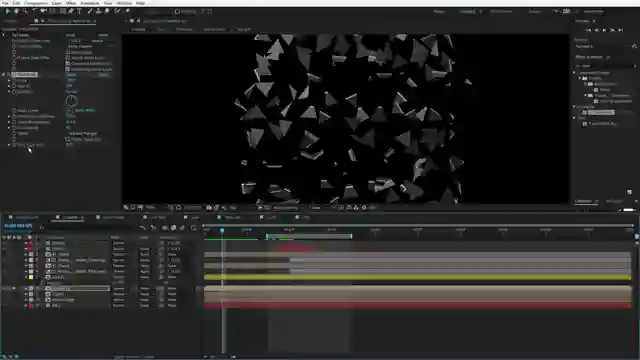This screenshot has height=360, width=640.
Task: Select the Brush tool
Action: click(x=90, y=11)
